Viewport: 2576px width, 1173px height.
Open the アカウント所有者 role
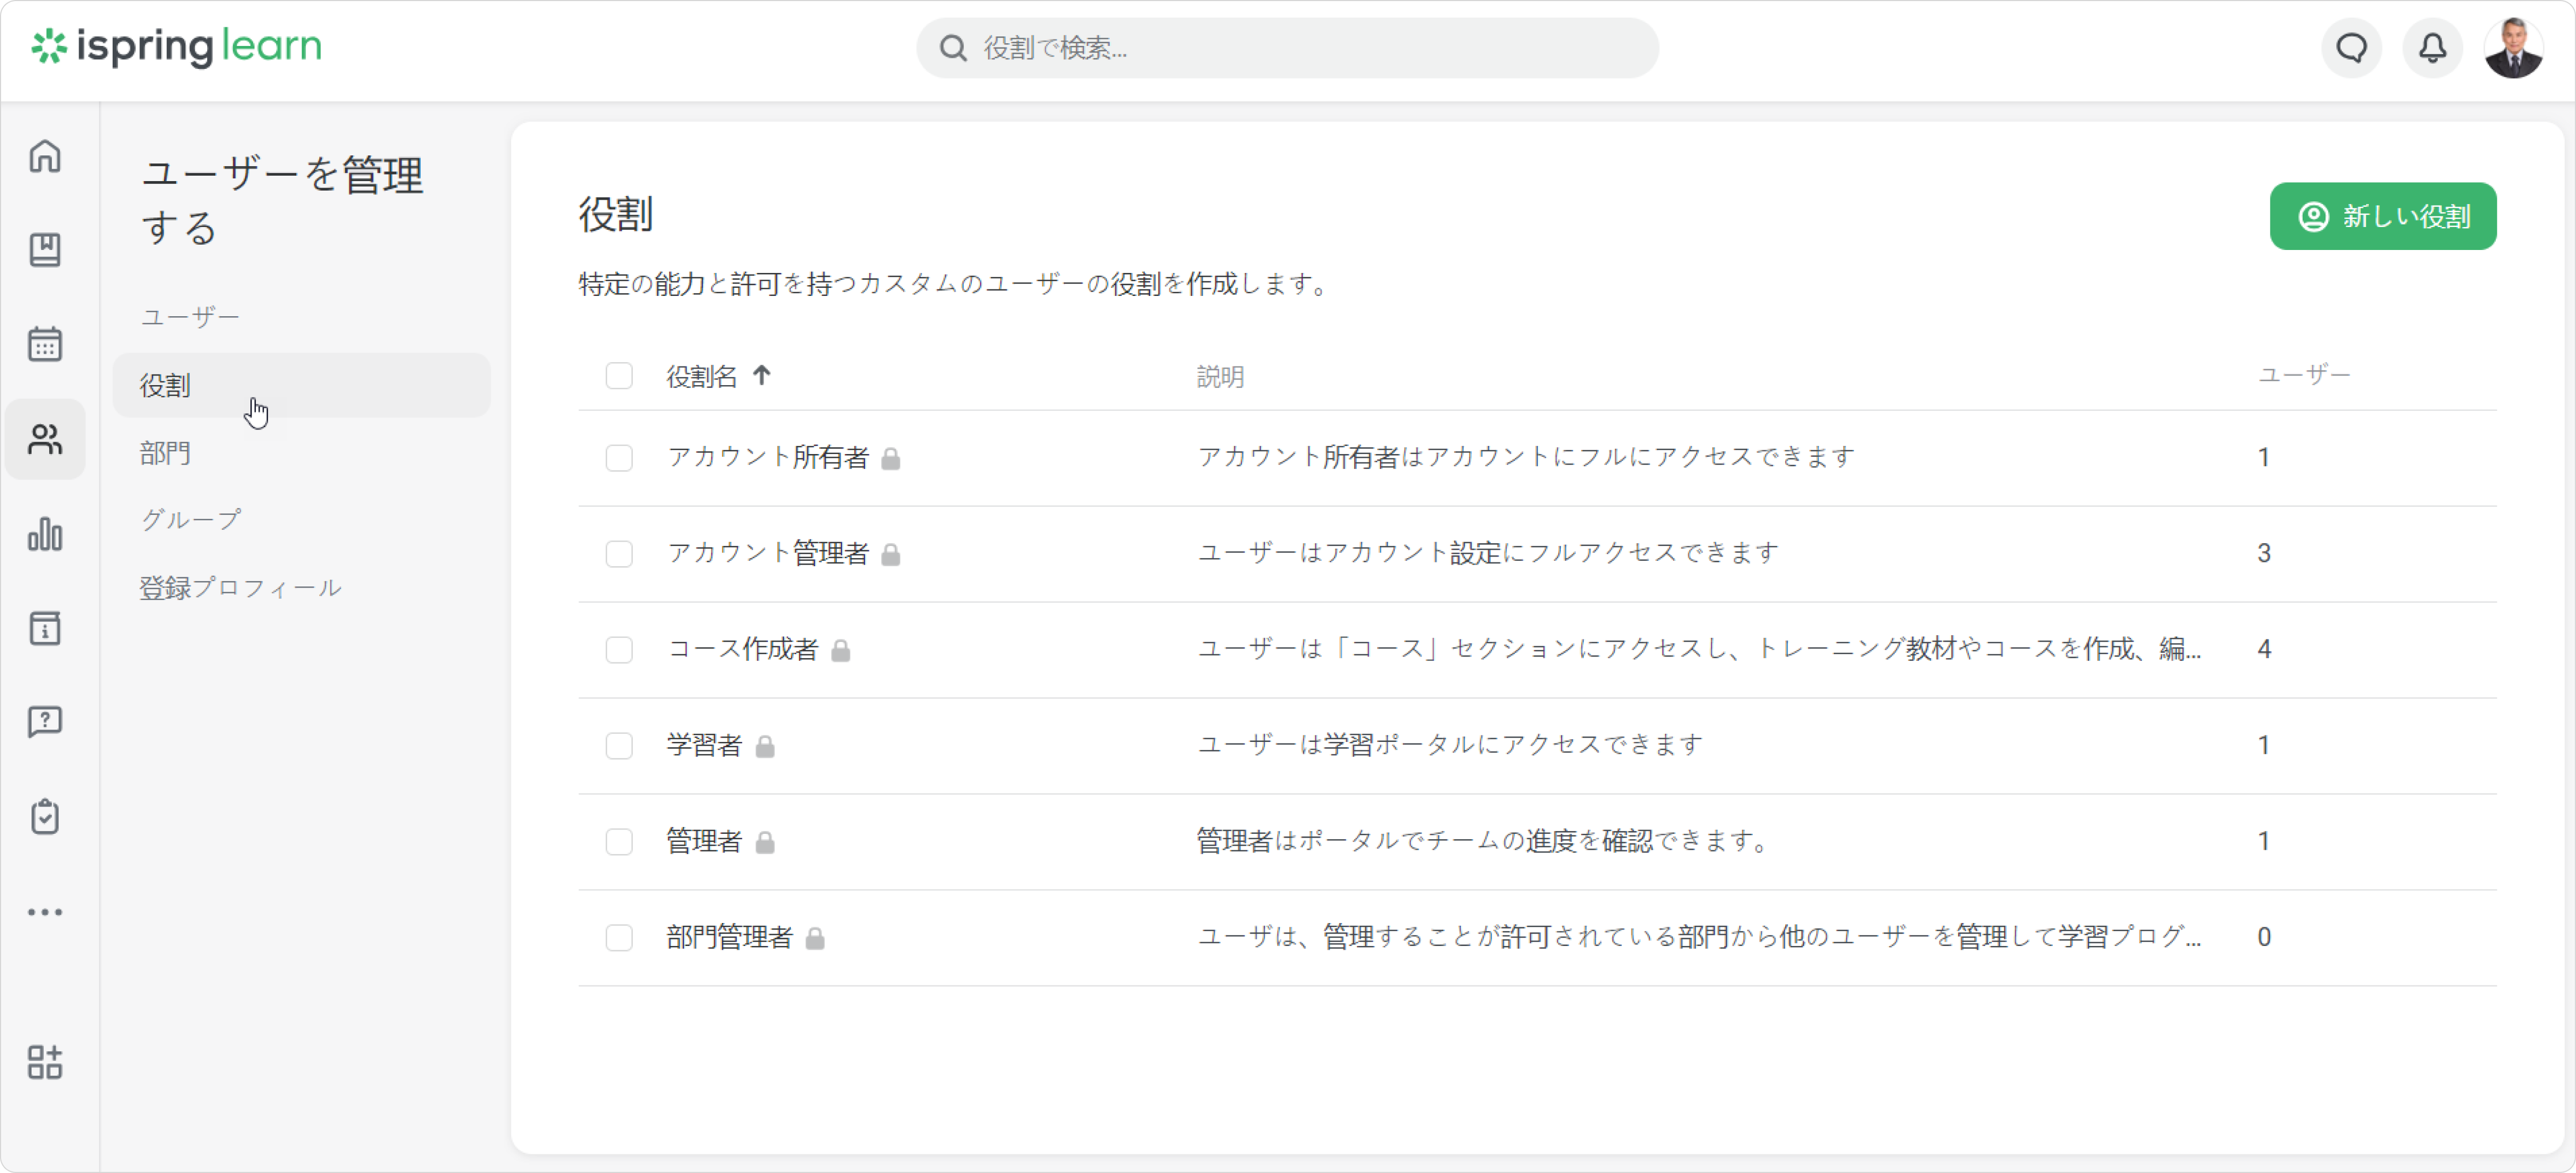click(767, 457)
